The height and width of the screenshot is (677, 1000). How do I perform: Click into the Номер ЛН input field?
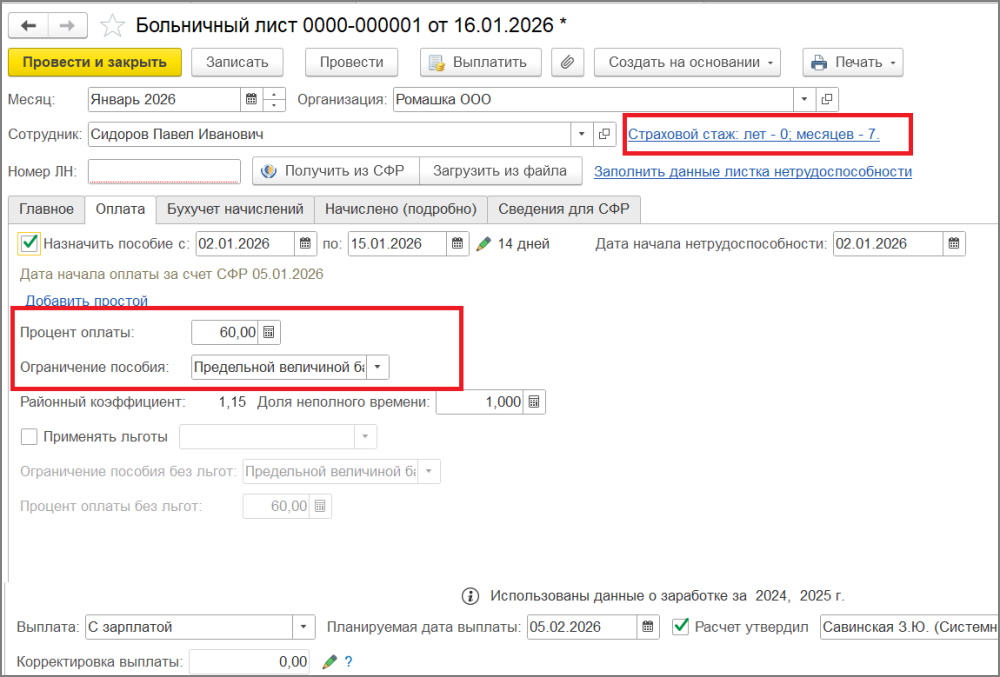coord(164,171)
